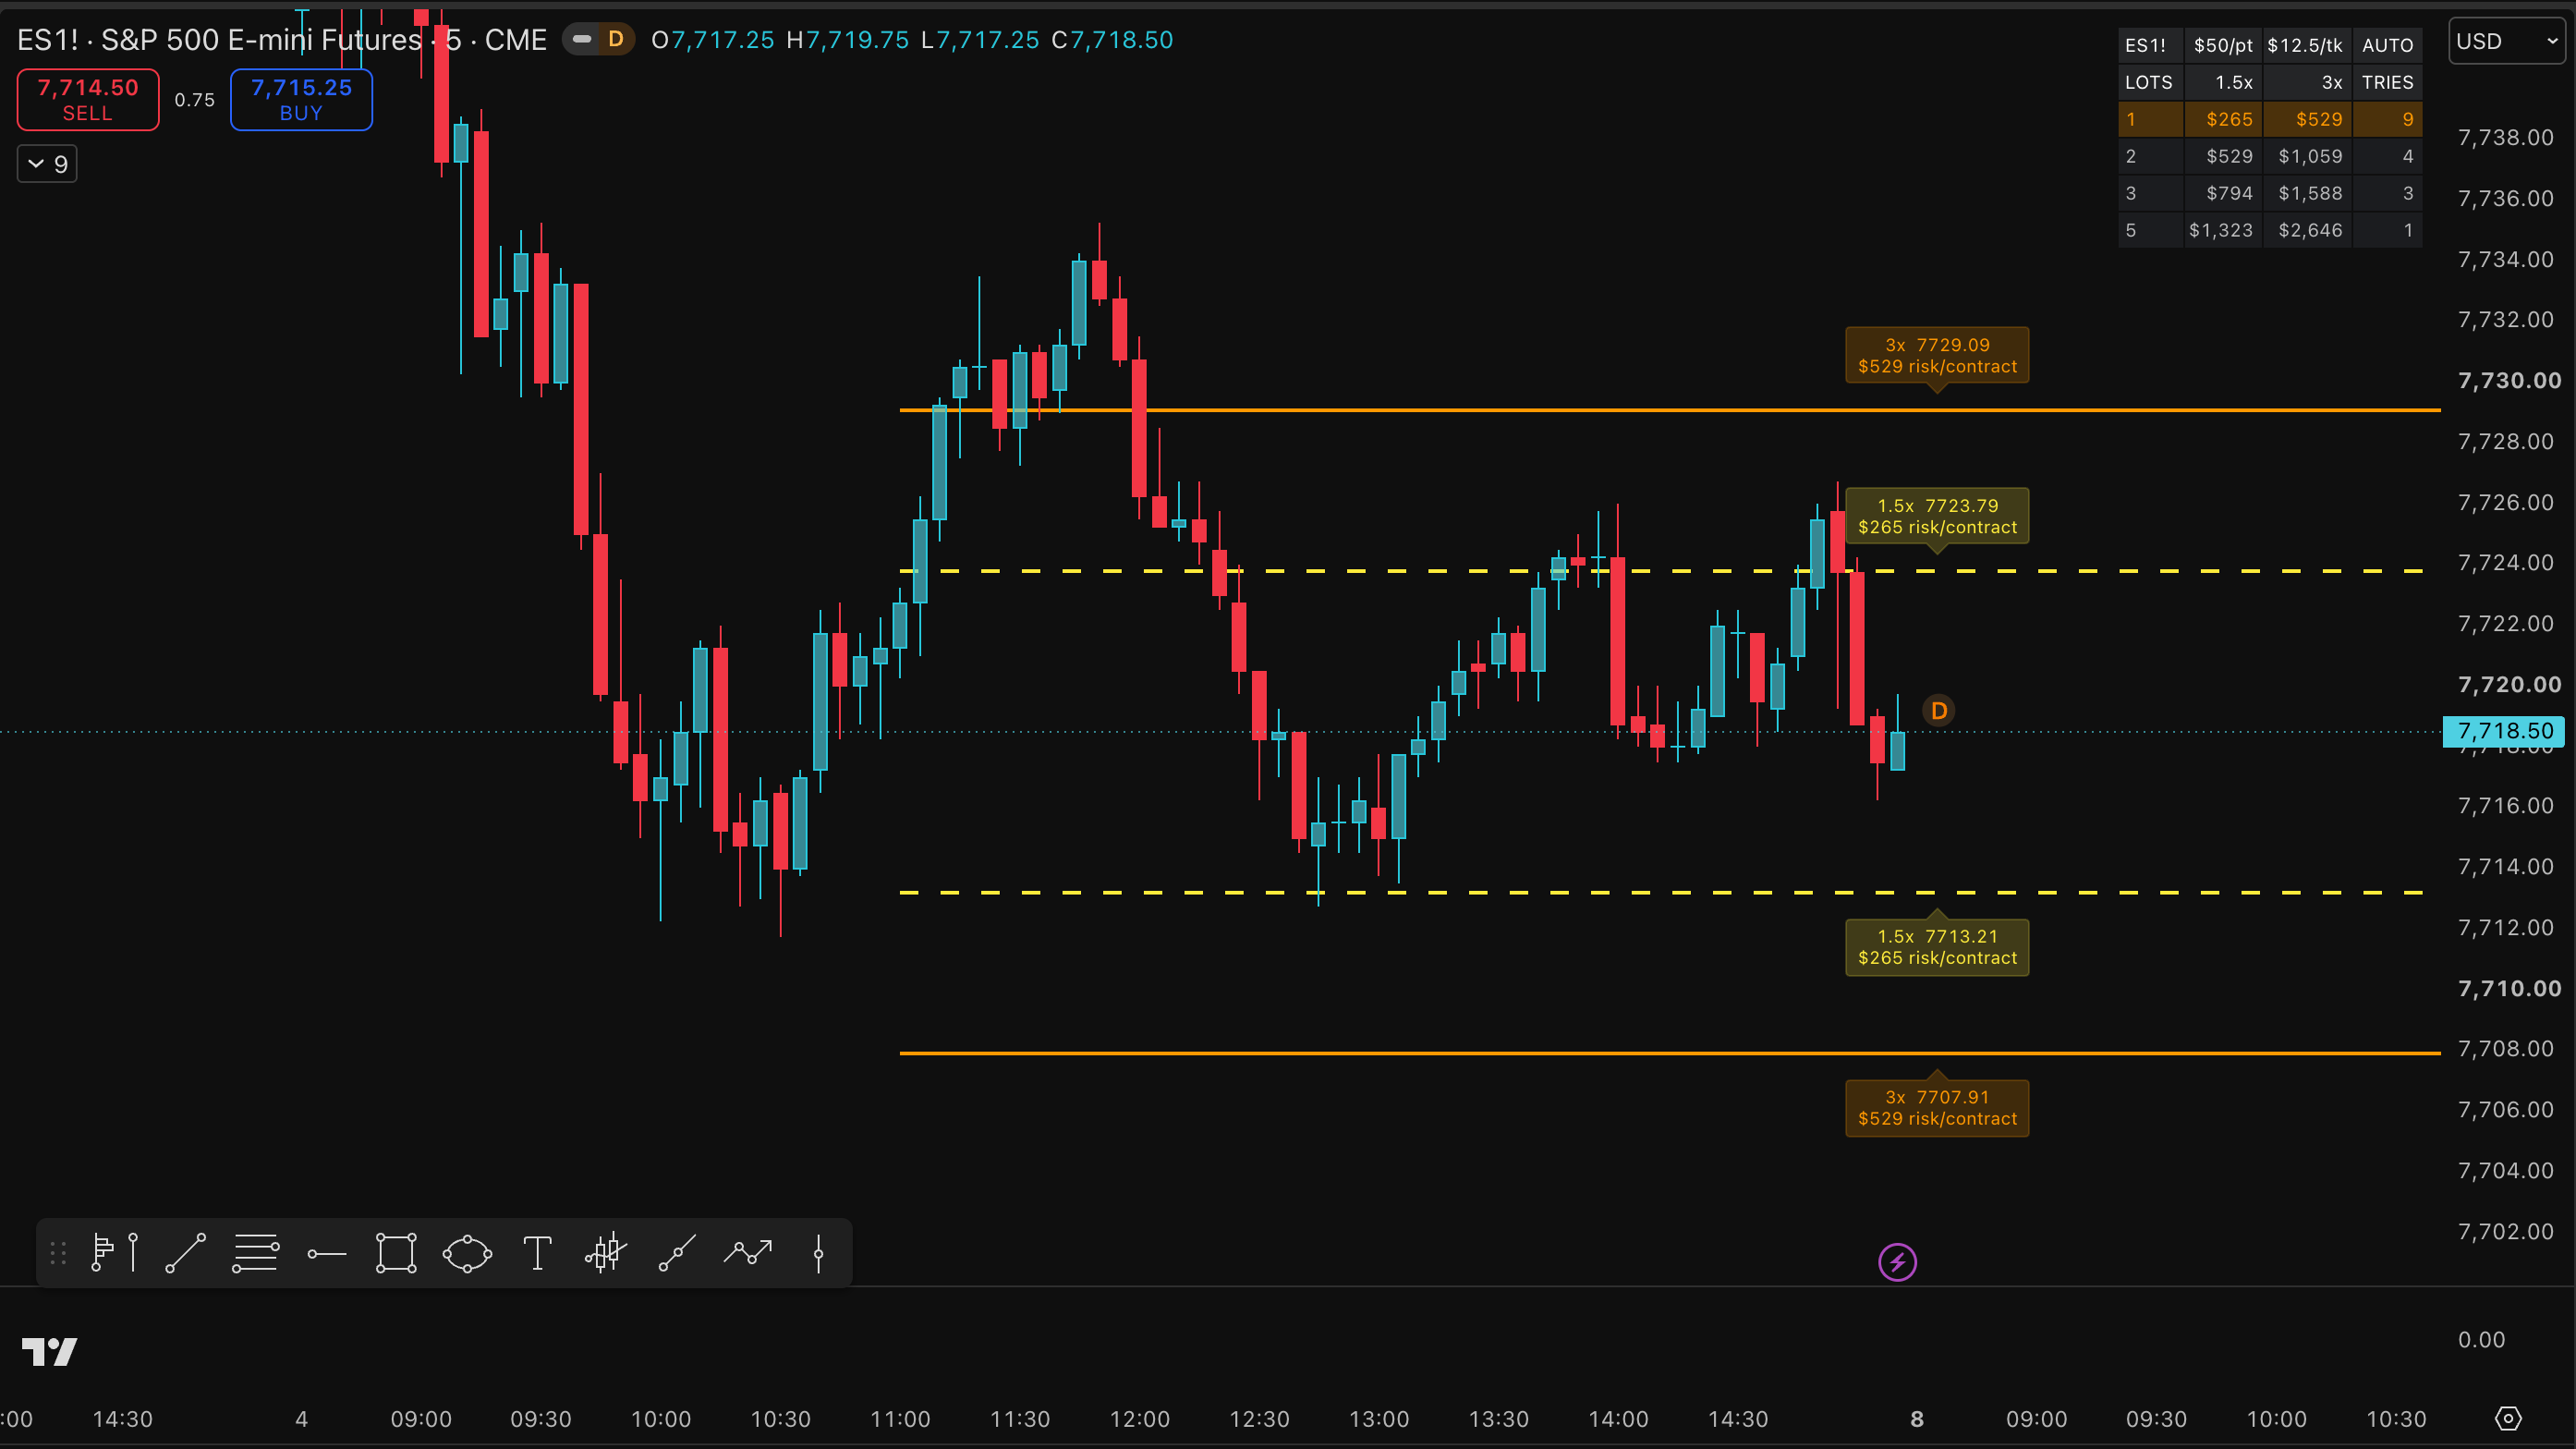2576x1449 pixels.
Task: Select the fixed range volume profile tool
Action: click(116, 1253)
